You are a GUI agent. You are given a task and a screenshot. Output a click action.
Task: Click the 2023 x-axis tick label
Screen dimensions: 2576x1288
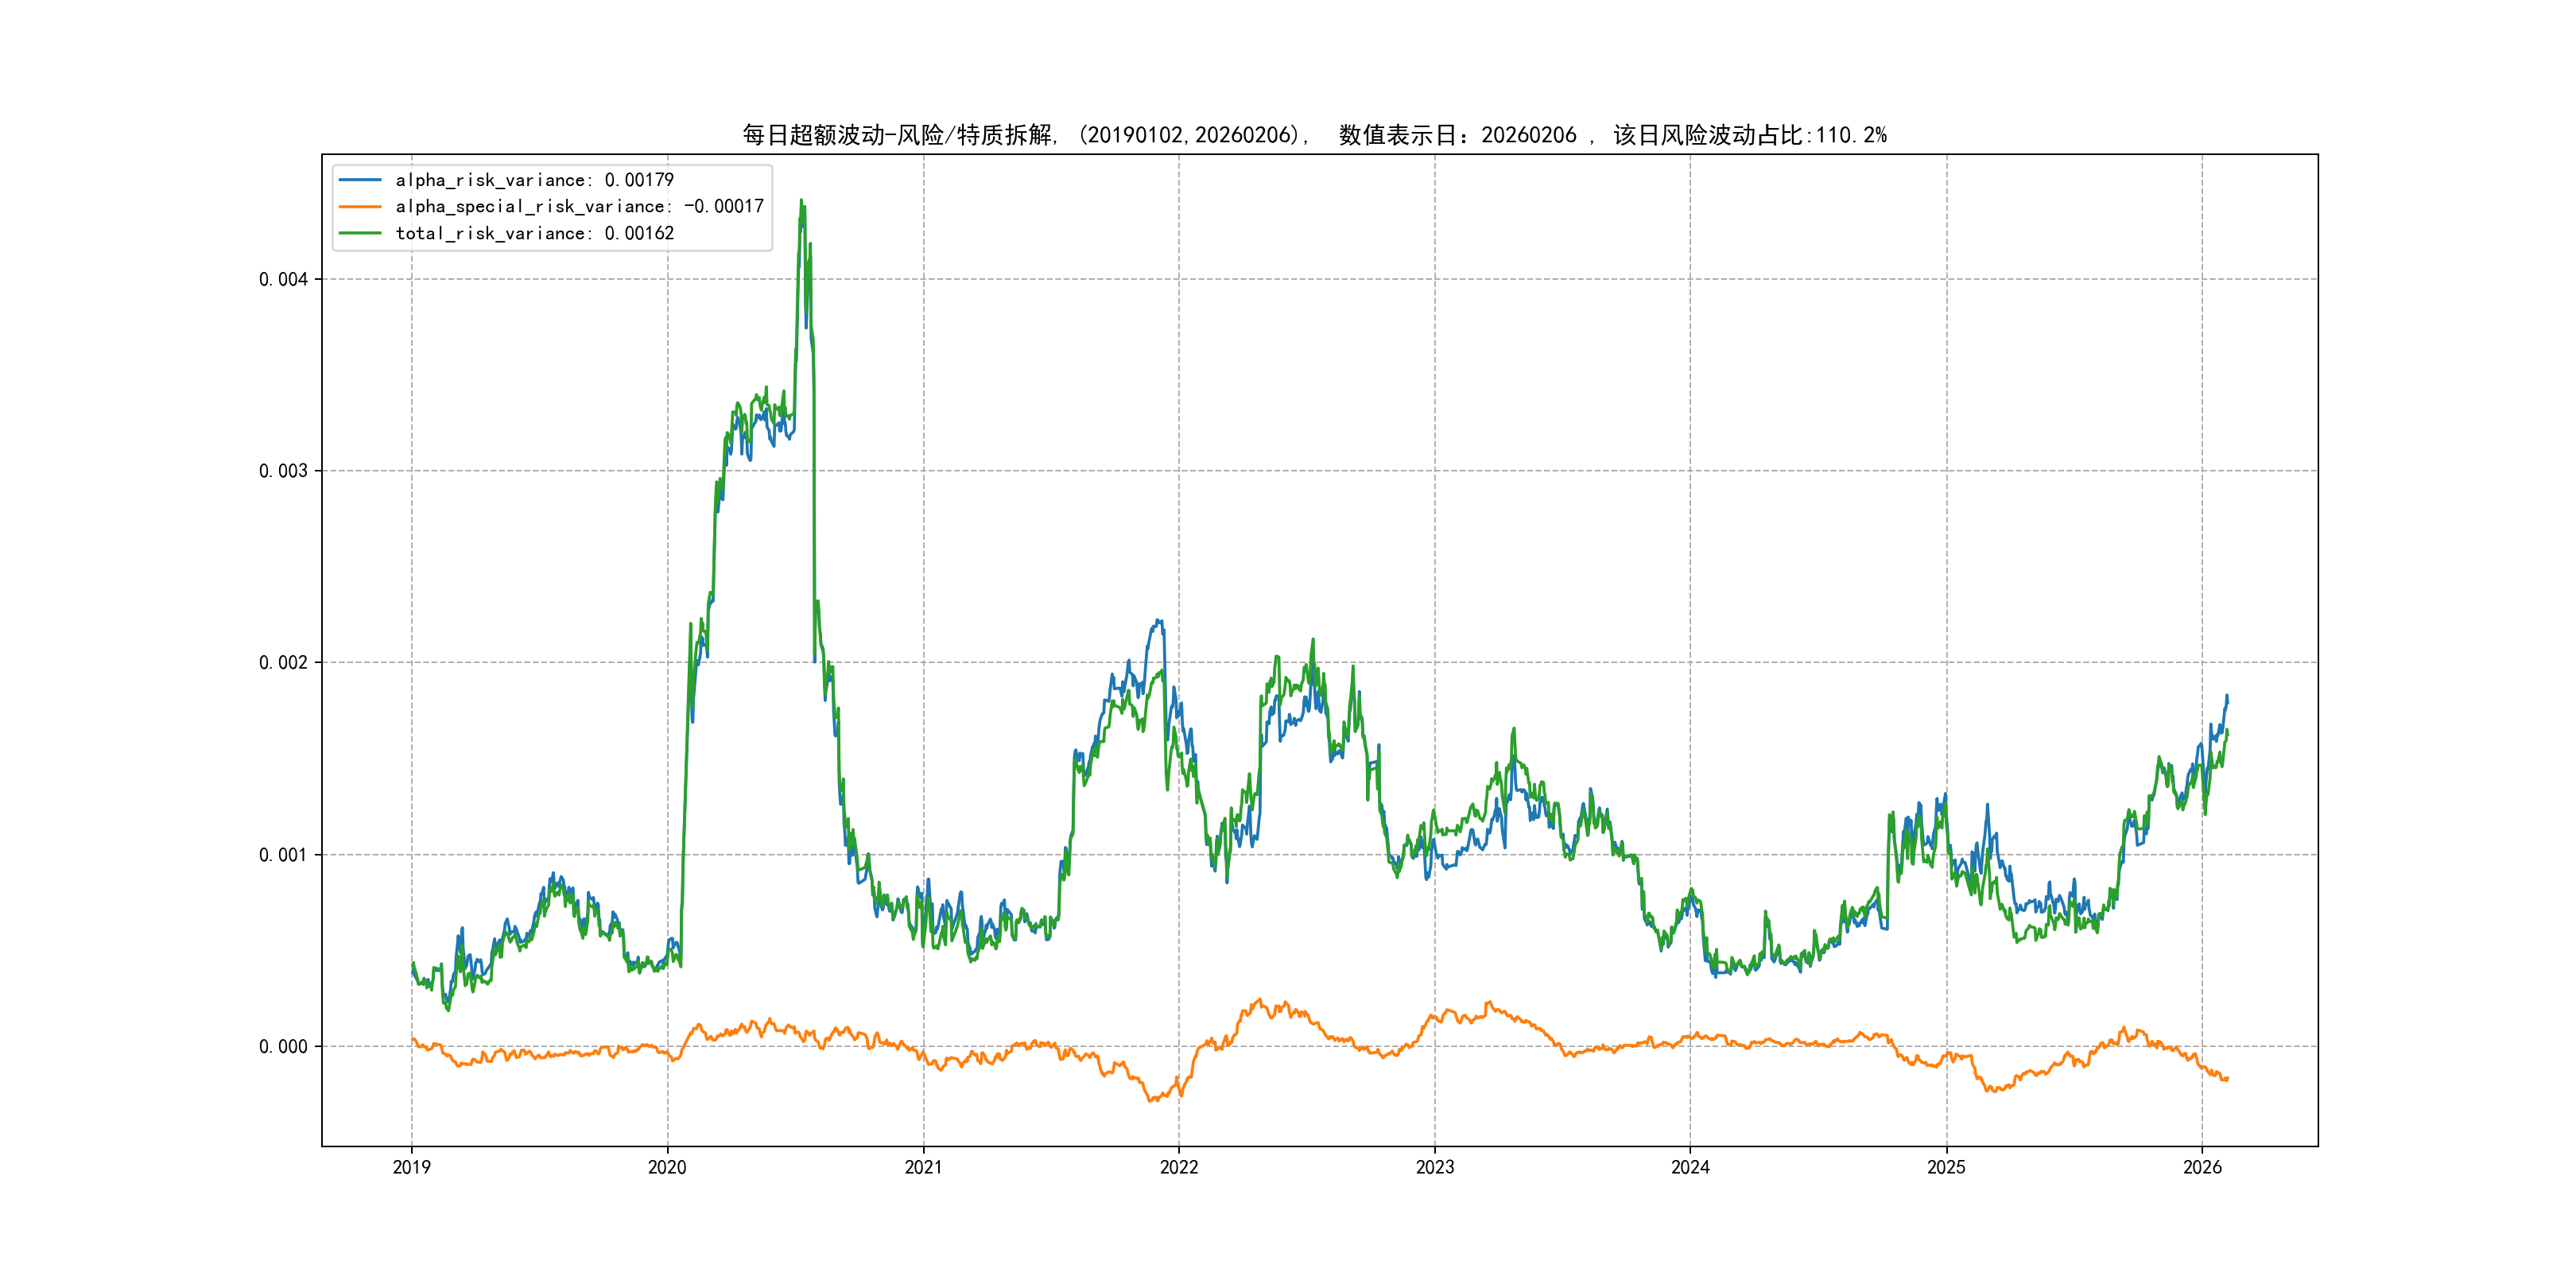1434,1167
